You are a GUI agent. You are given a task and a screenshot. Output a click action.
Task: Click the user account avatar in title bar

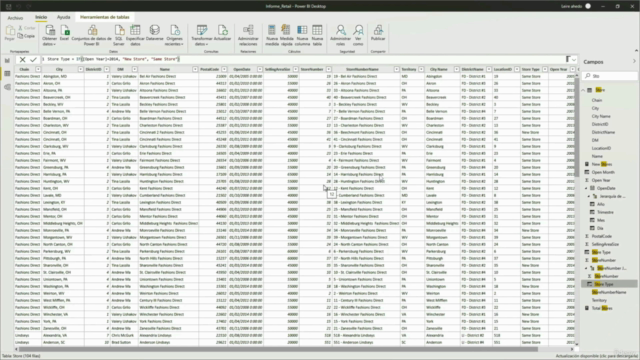pyautogui.click(x=588, y=6)
